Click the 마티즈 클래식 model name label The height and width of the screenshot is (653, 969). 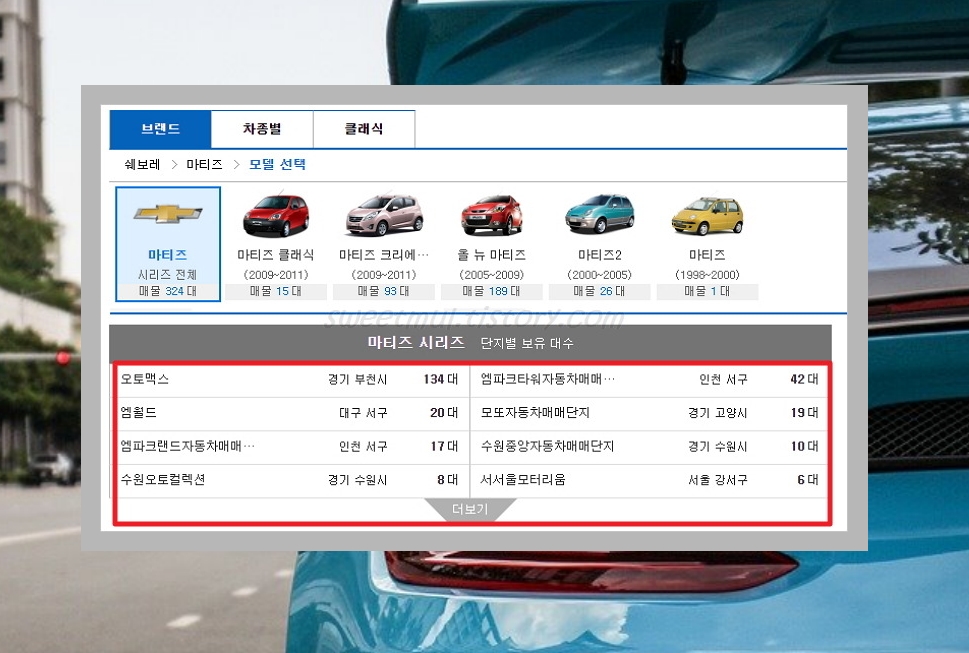276,255
